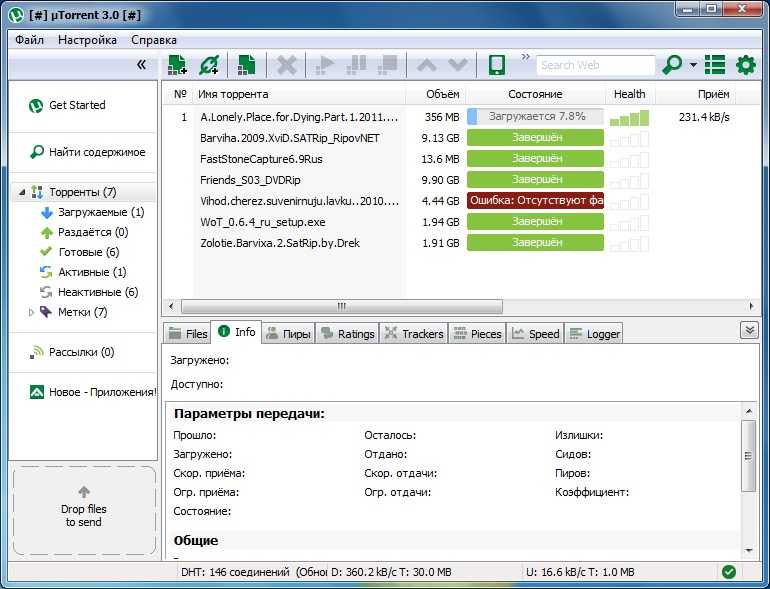
Task: Sort by the № column header
Action: coord(179,94)
